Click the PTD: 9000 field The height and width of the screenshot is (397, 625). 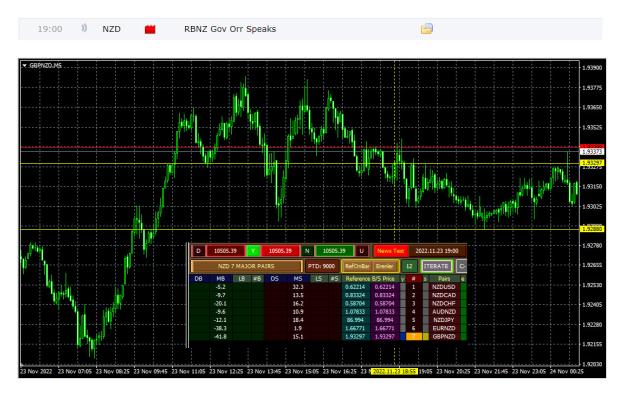click(322, 266)
